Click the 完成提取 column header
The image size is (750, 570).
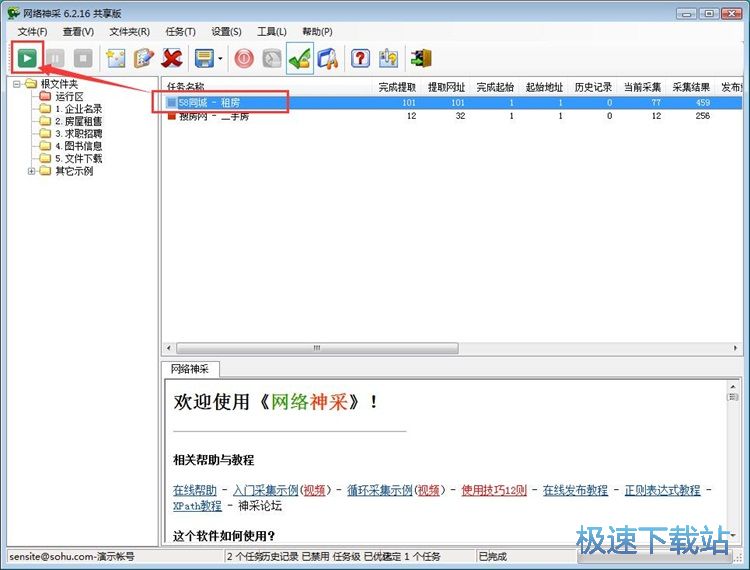click(397, 87)
